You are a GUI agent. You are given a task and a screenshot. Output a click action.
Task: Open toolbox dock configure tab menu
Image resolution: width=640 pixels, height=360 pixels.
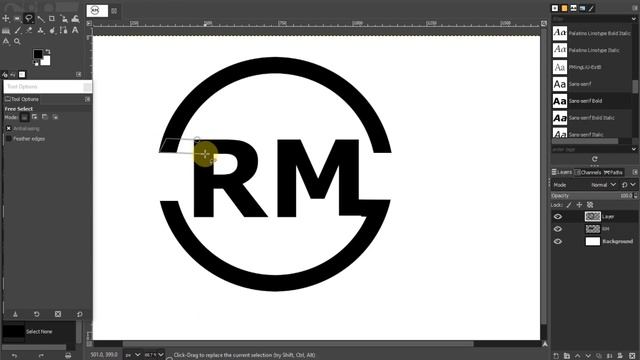79,74
